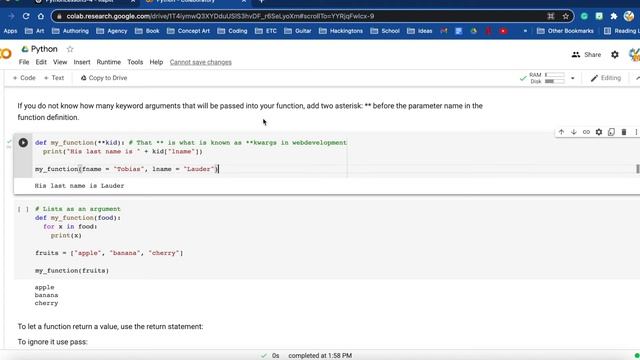This screenshot has width=640, height=360.
Task: Open the Hackingtons bookmarks folder
Action: (x=341, y=31)
